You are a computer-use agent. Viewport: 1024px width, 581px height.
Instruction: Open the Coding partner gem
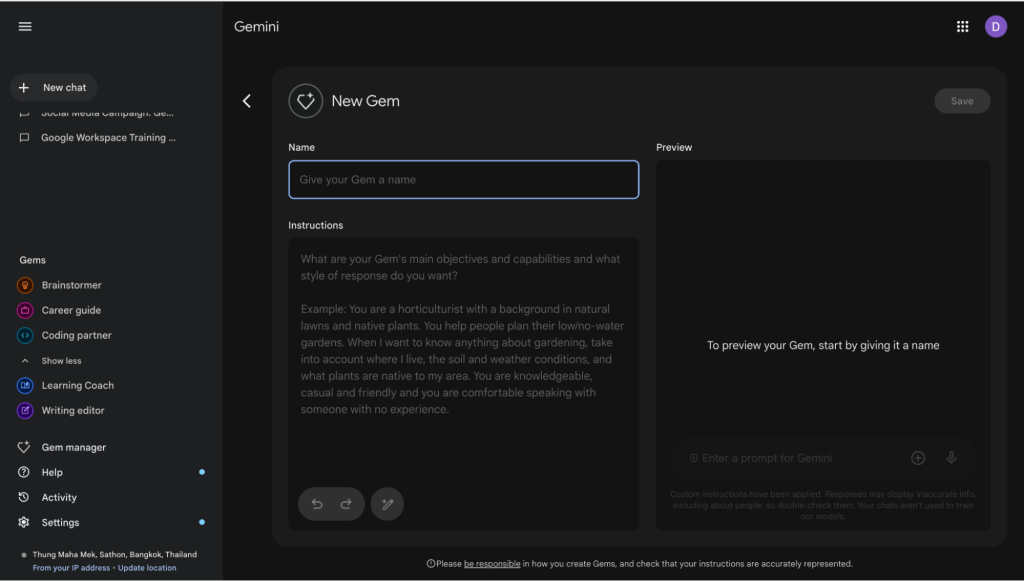76,336
